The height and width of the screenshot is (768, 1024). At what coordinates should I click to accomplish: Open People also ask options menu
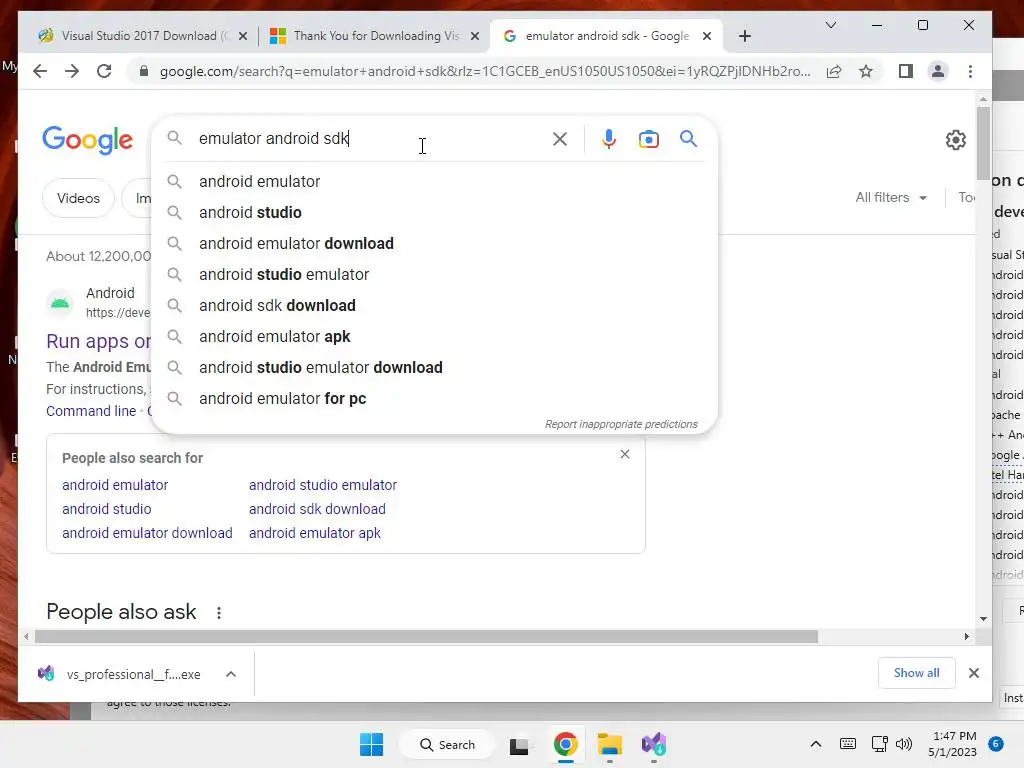click(x=219, y=613)
